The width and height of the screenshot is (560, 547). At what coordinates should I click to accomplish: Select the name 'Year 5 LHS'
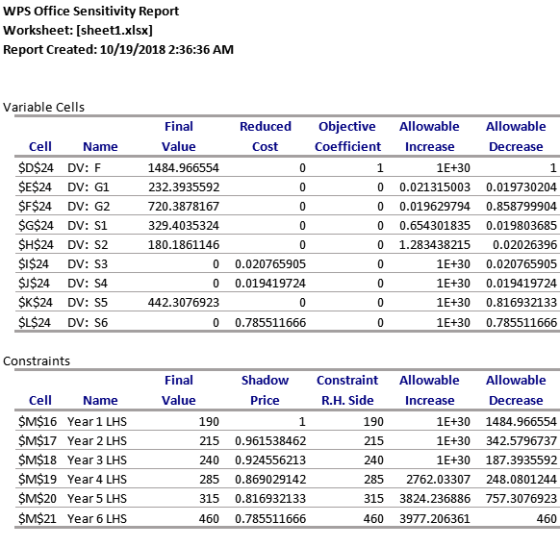pos(97,499)
